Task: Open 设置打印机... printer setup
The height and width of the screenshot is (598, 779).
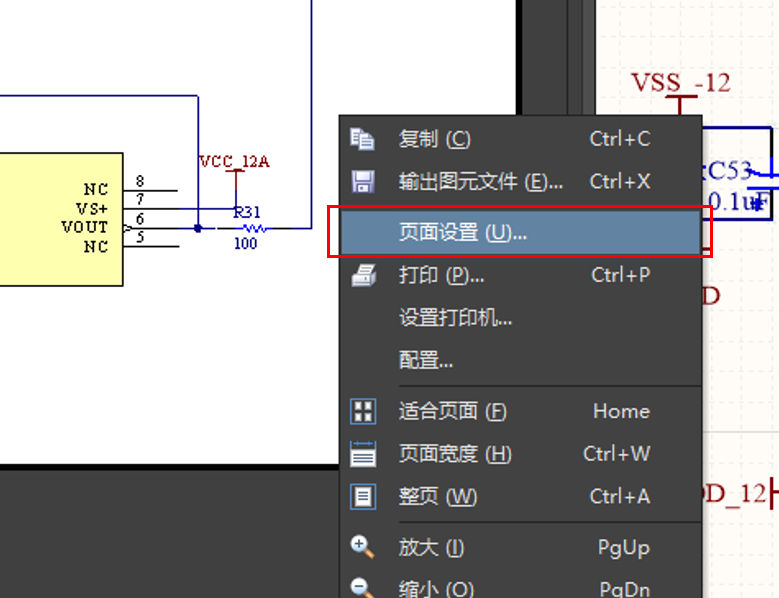Action: [x=521, y=317]
